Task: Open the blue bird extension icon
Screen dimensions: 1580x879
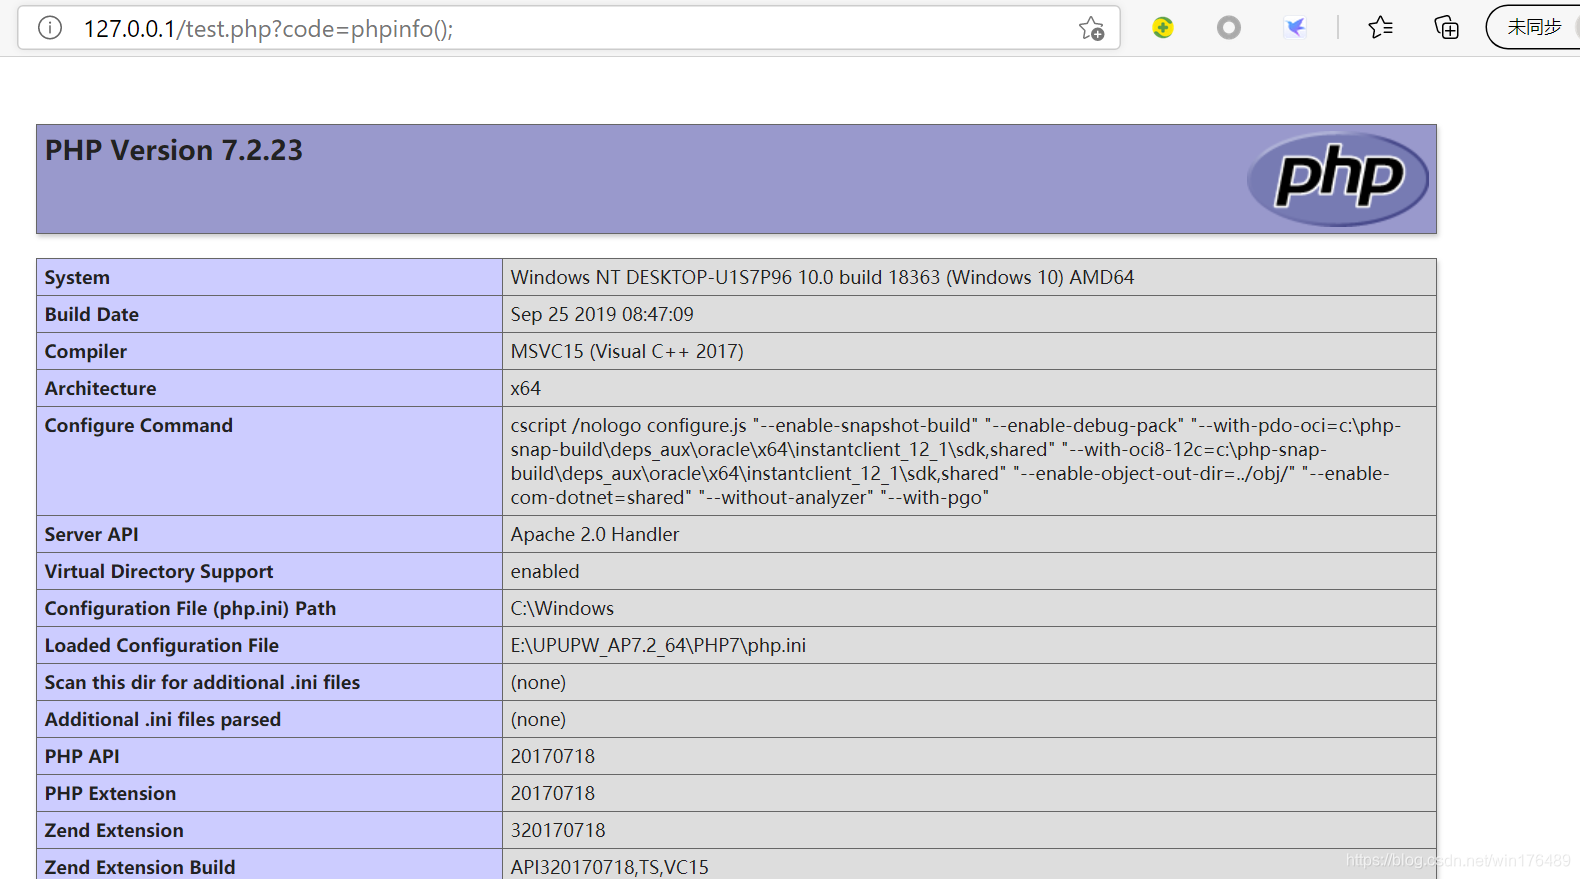Action: (1295, 28)
